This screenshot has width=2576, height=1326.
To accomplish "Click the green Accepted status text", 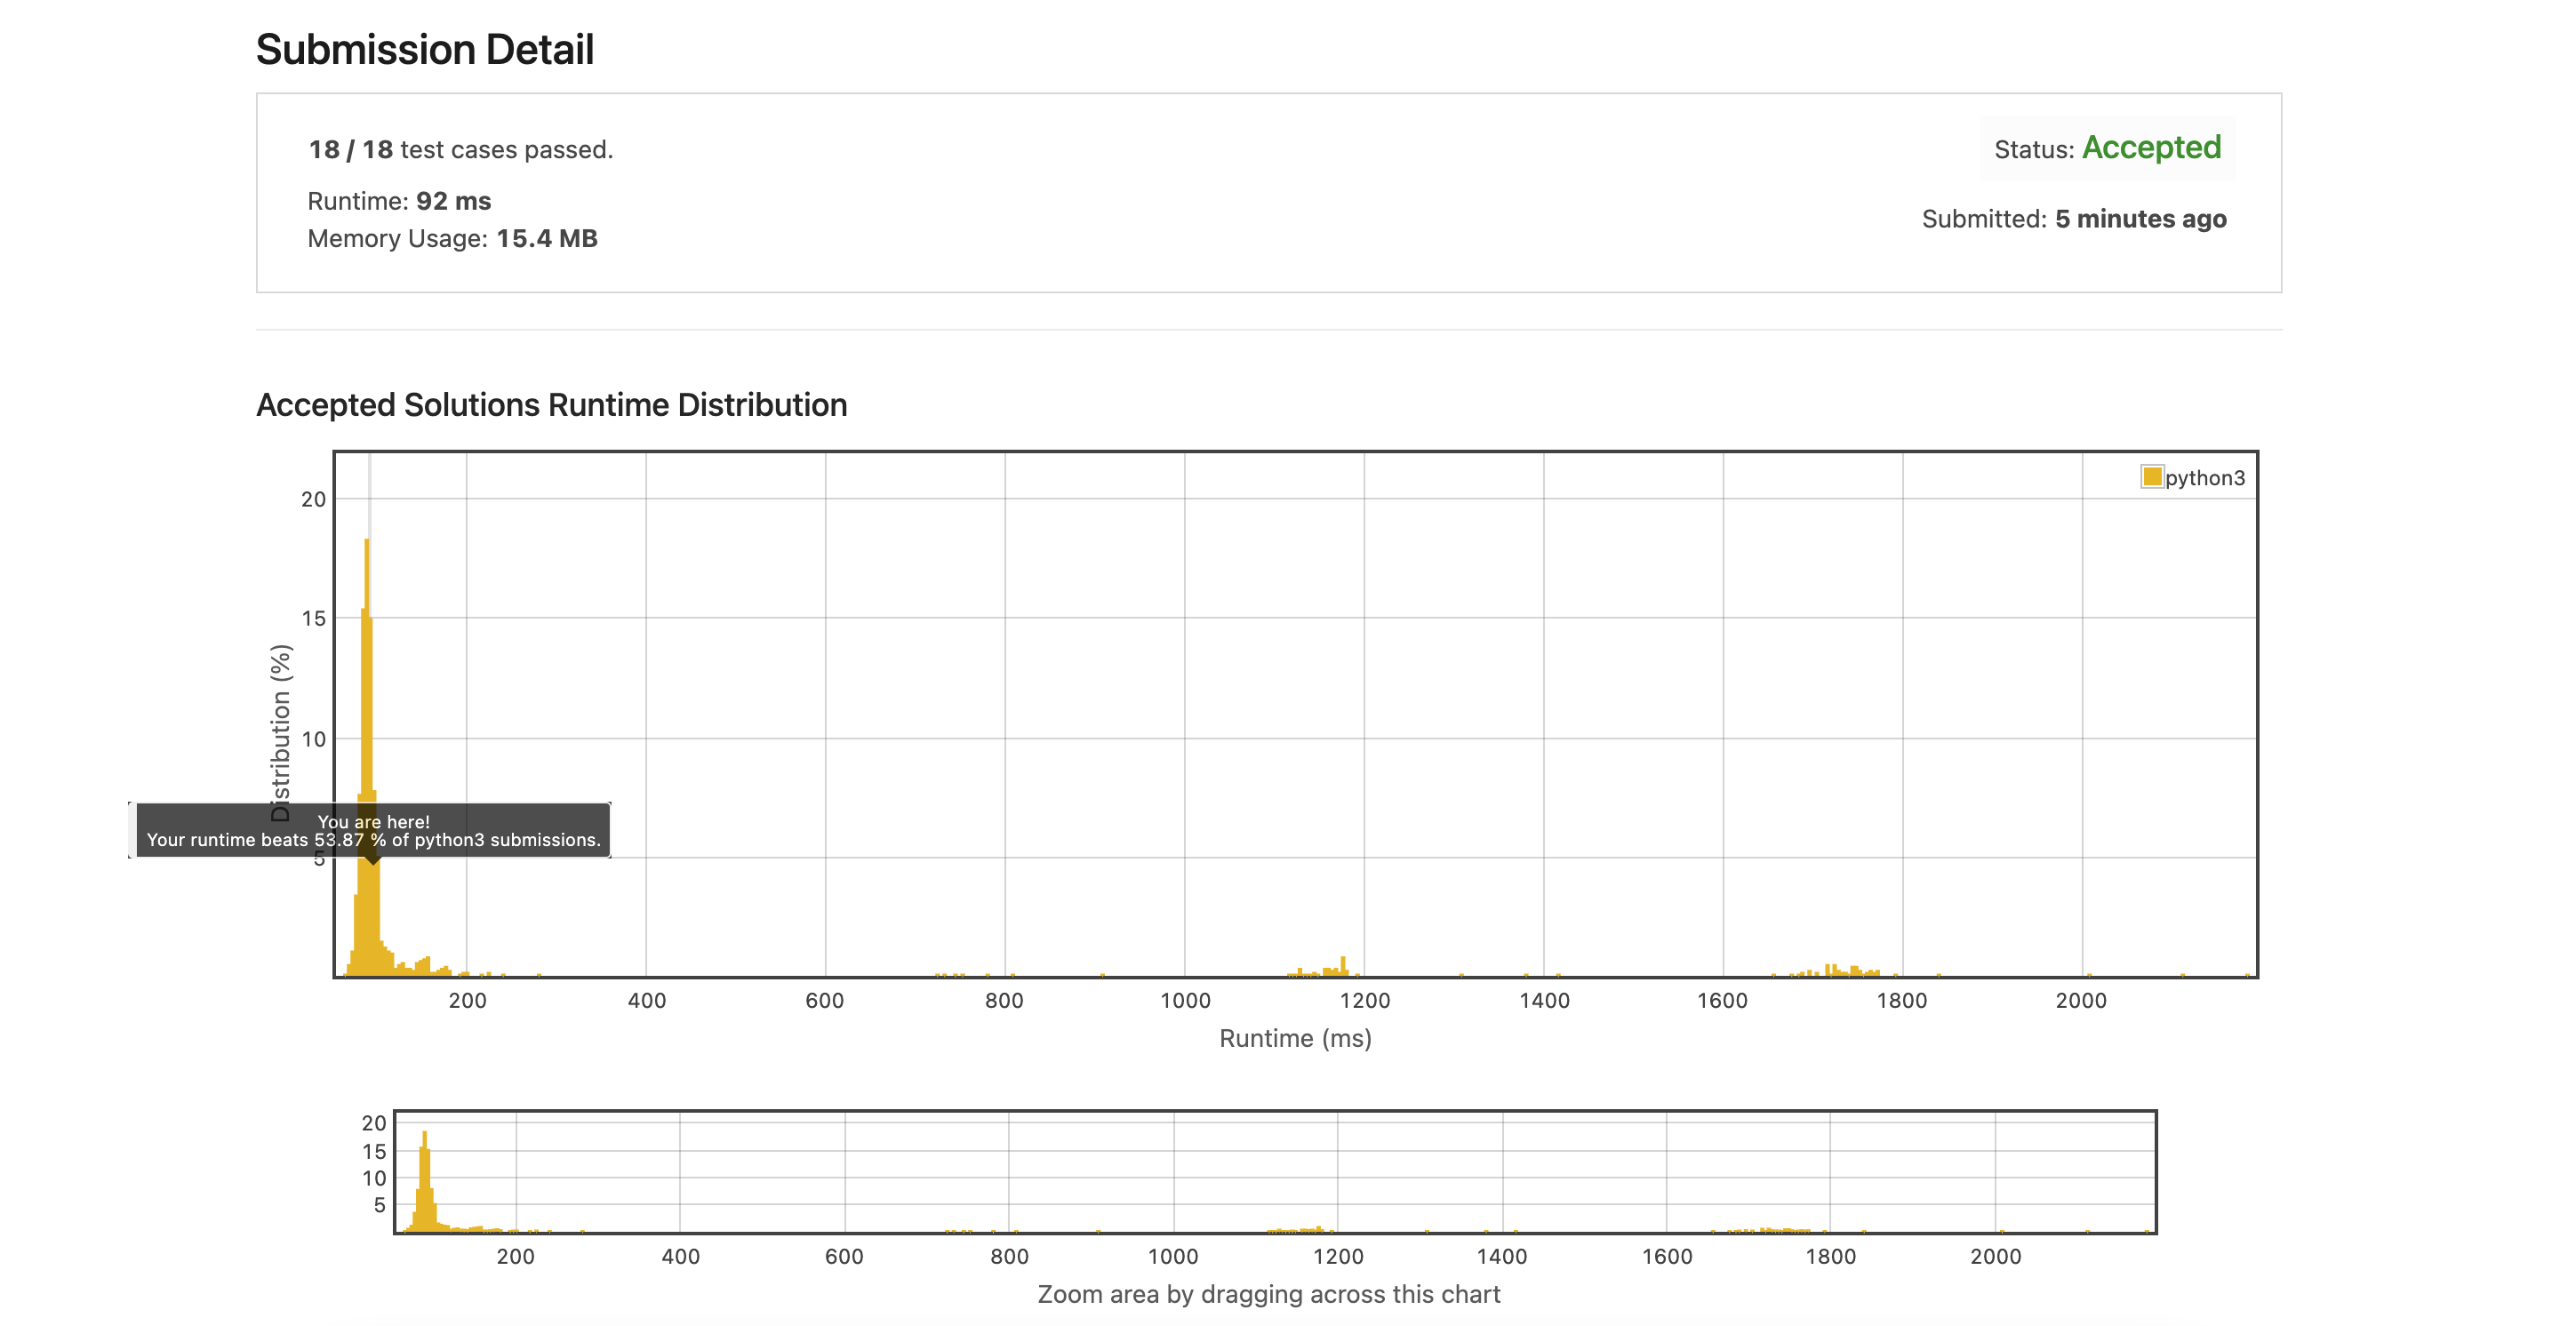I will coord(2151,148).
